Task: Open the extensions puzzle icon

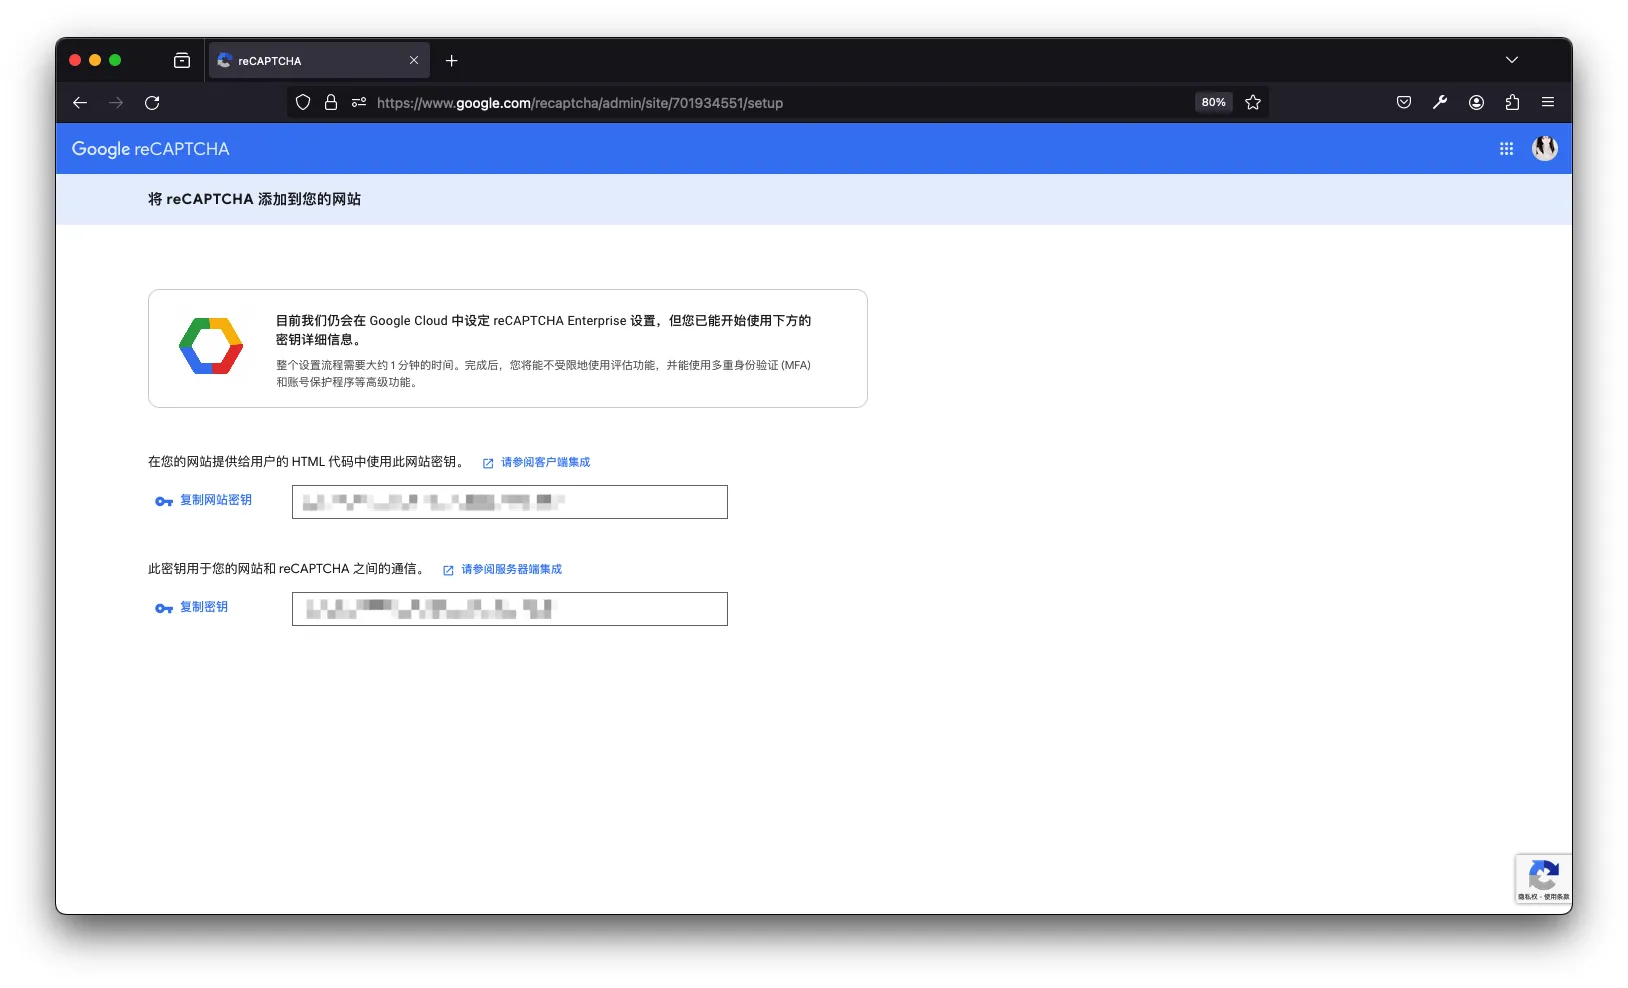Action: [1511, 103]
